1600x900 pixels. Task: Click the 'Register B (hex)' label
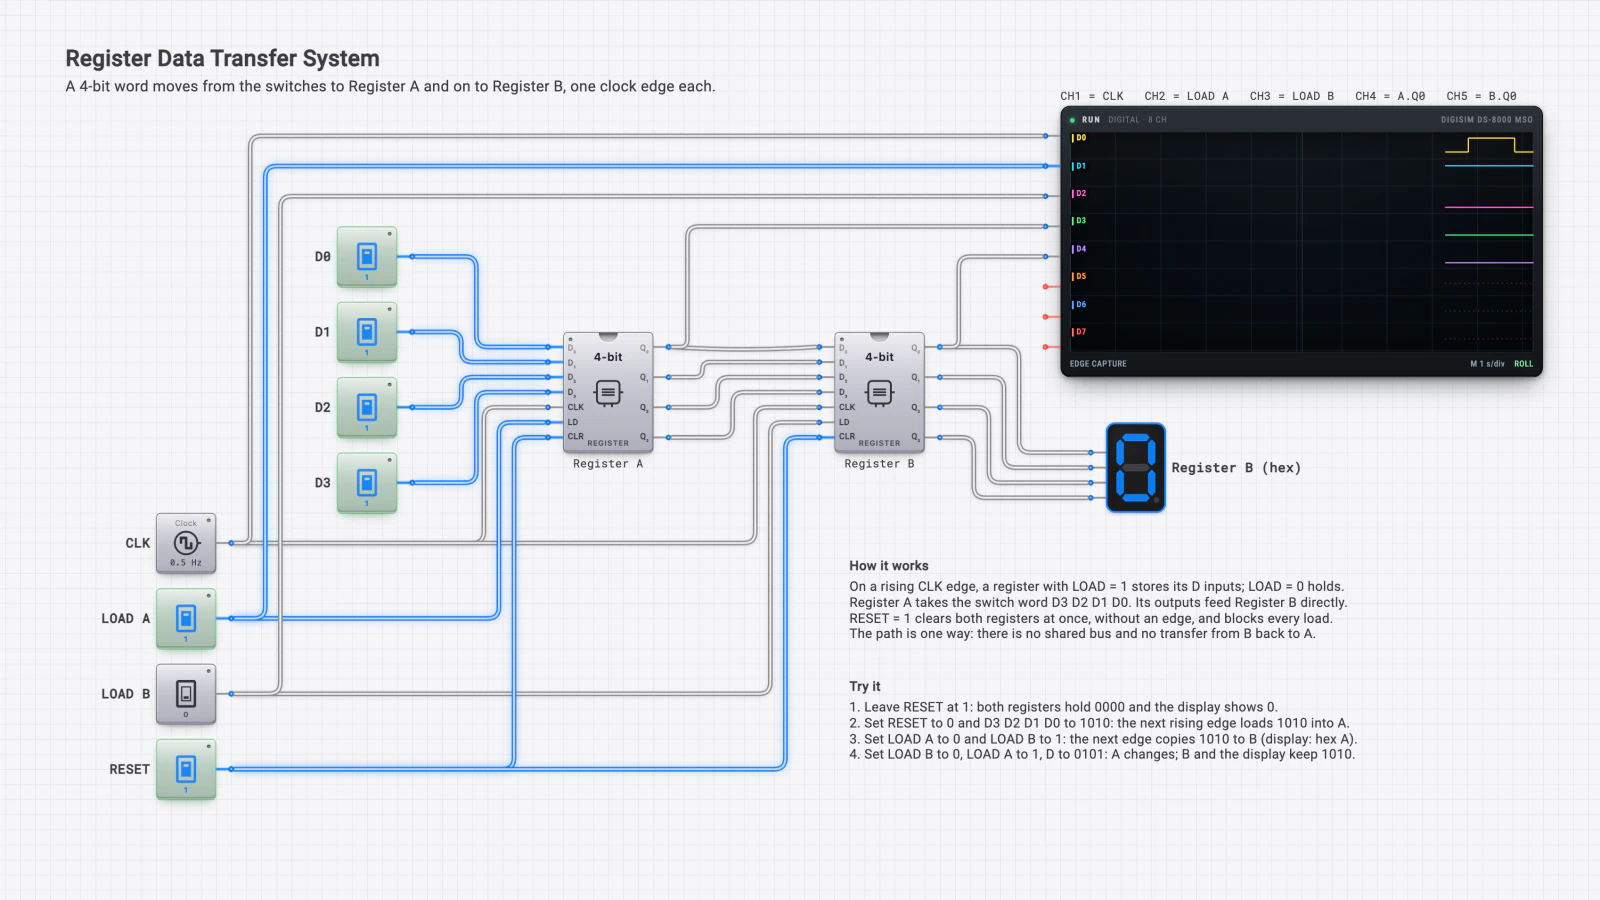(x=1236, y=468)
